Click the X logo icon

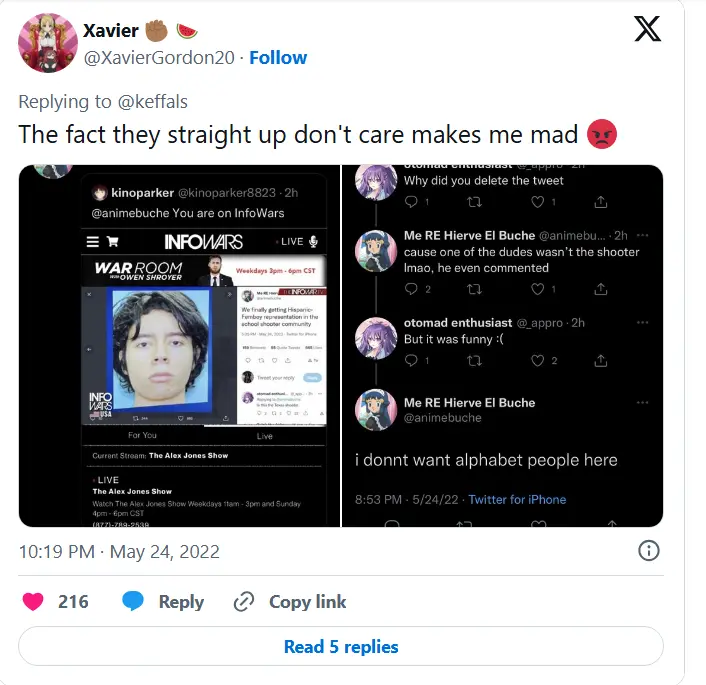click(x=647, y=30)
